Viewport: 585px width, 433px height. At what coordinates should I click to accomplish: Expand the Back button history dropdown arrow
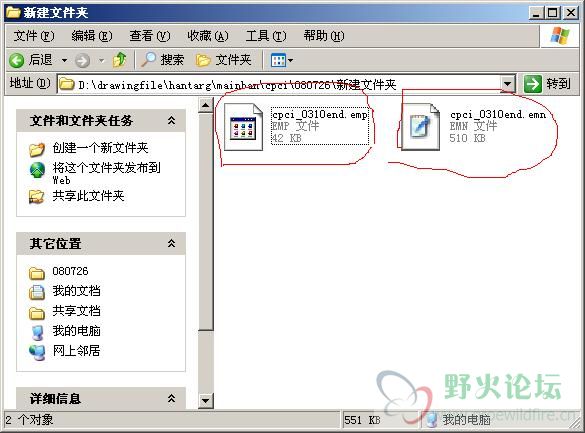65,60
